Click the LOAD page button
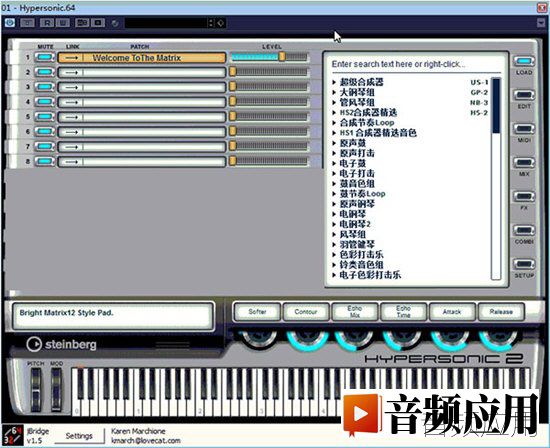The width and height of the screenshot is (550, 448). click(524, 61)
